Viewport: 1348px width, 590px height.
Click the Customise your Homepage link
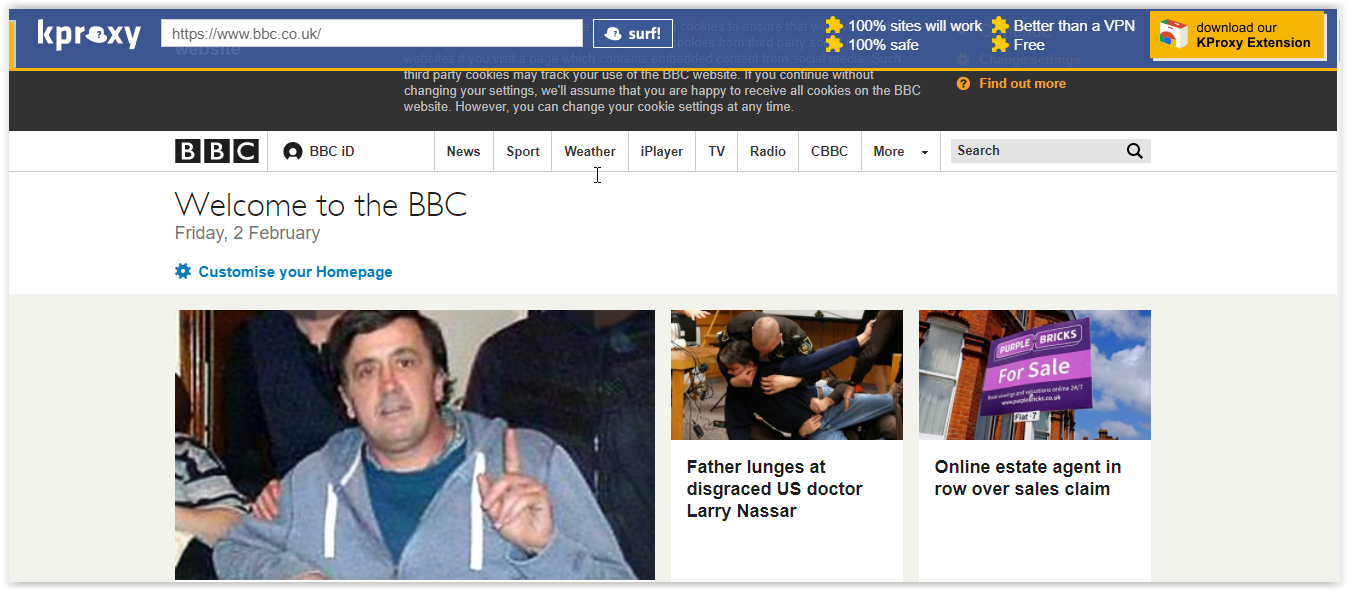point(295,272)
